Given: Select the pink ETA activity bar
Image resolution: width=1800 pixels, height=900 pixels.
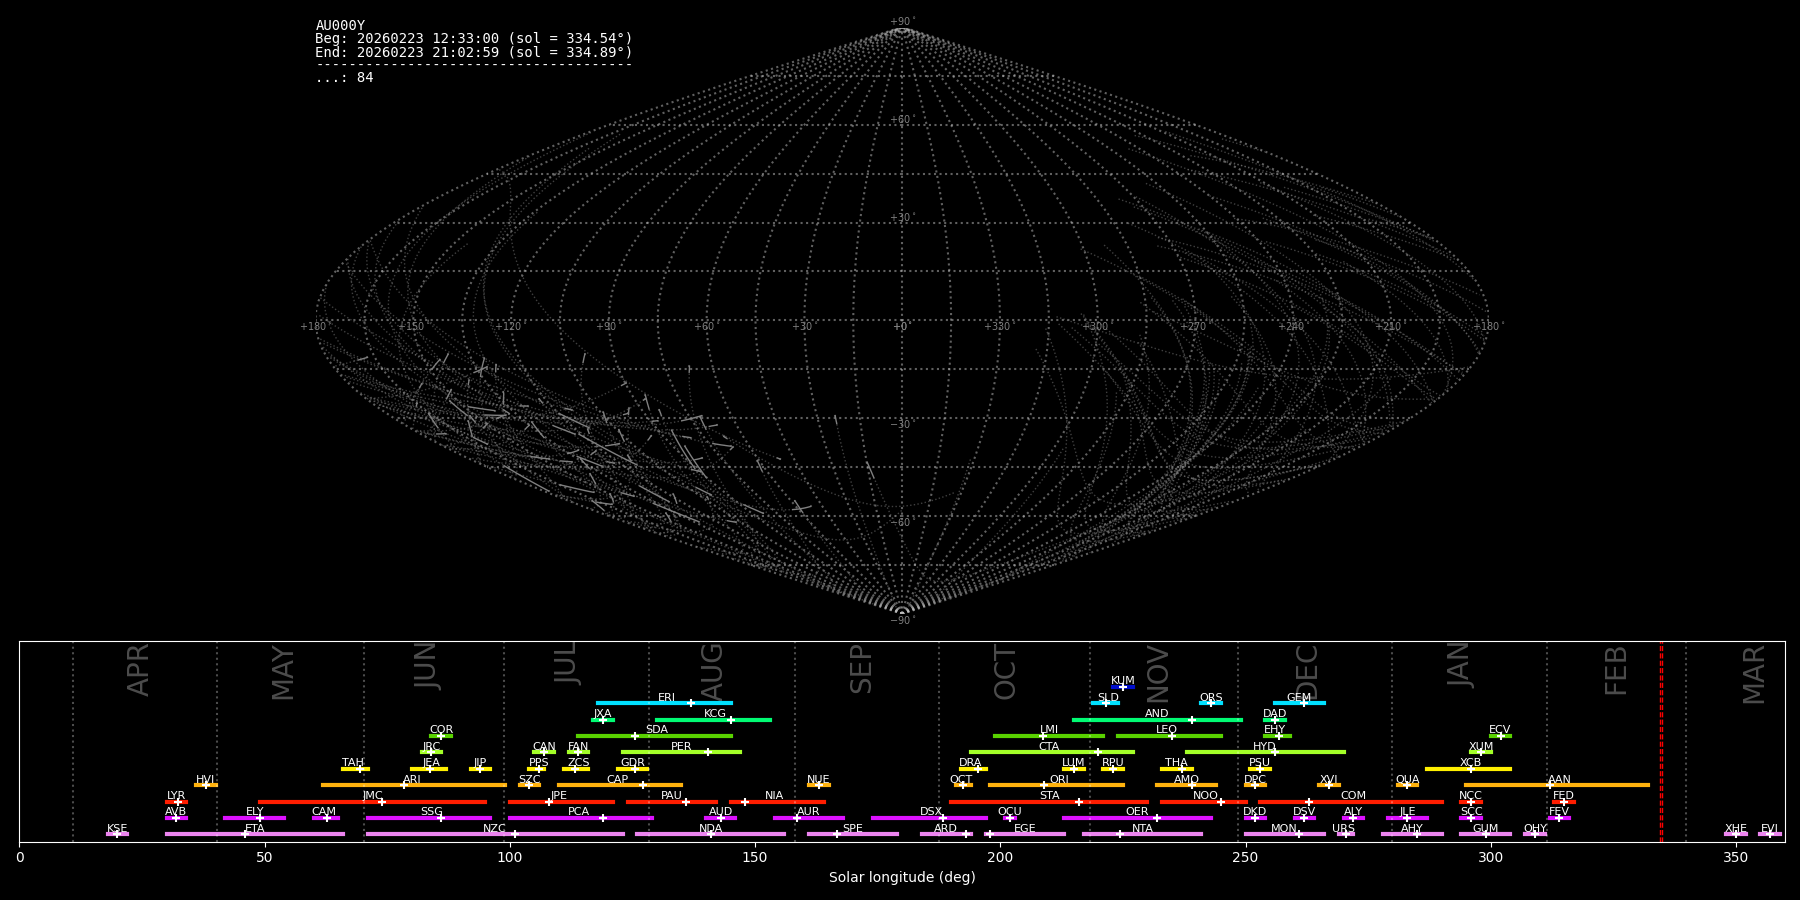Looking at the screenshot, I should (x=254, y=834).
